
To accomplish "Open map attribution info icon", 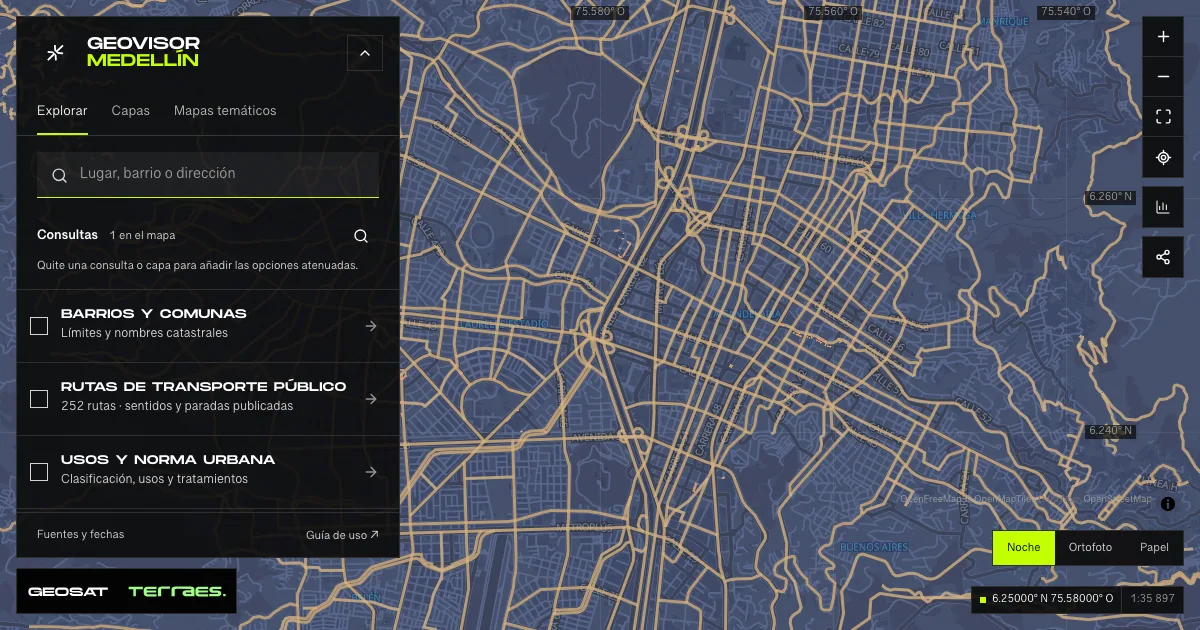I will 1168,504.
